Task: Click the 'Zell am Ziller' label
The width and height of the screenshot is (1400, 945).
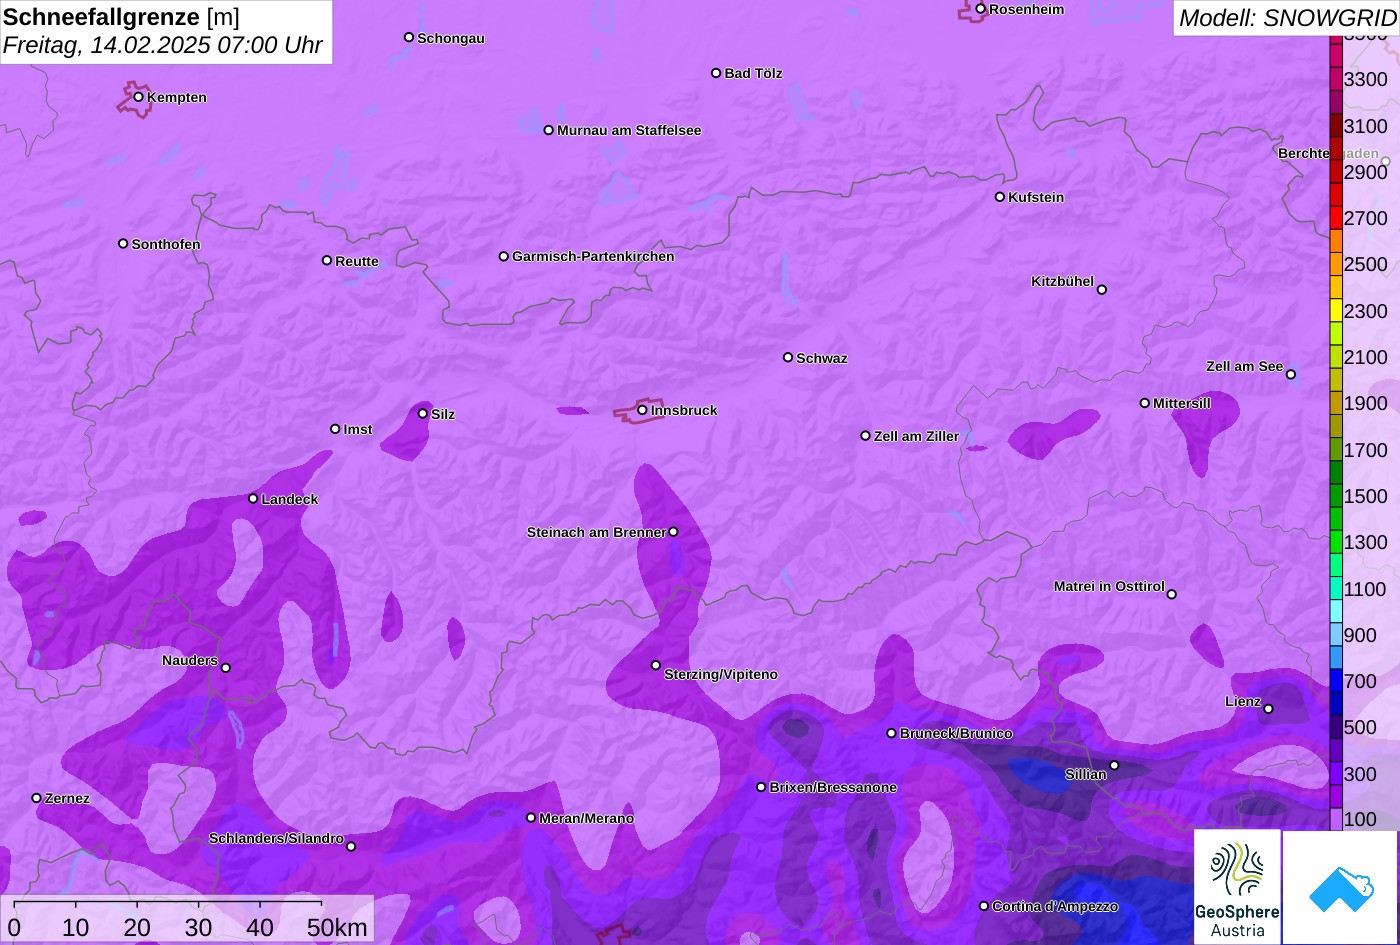Action: (916, 436)
